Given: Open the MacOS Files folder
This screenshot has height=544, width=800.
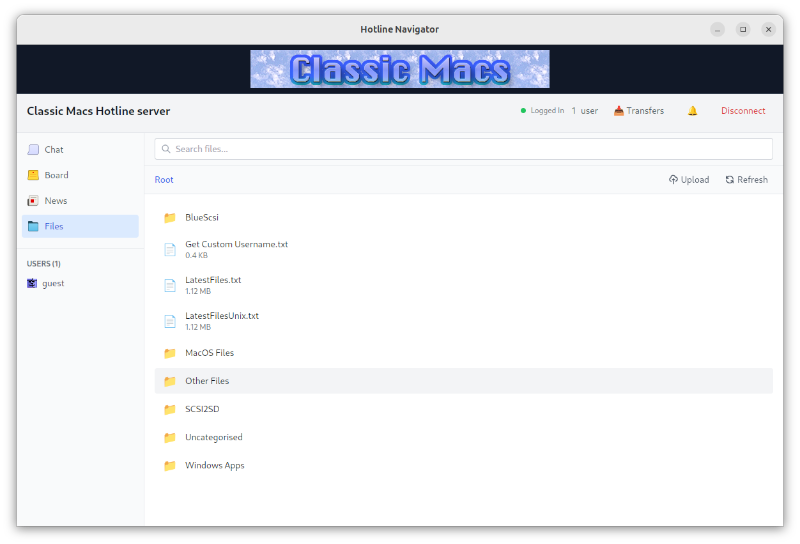Looking at the screenshot, I should [209, 353].
